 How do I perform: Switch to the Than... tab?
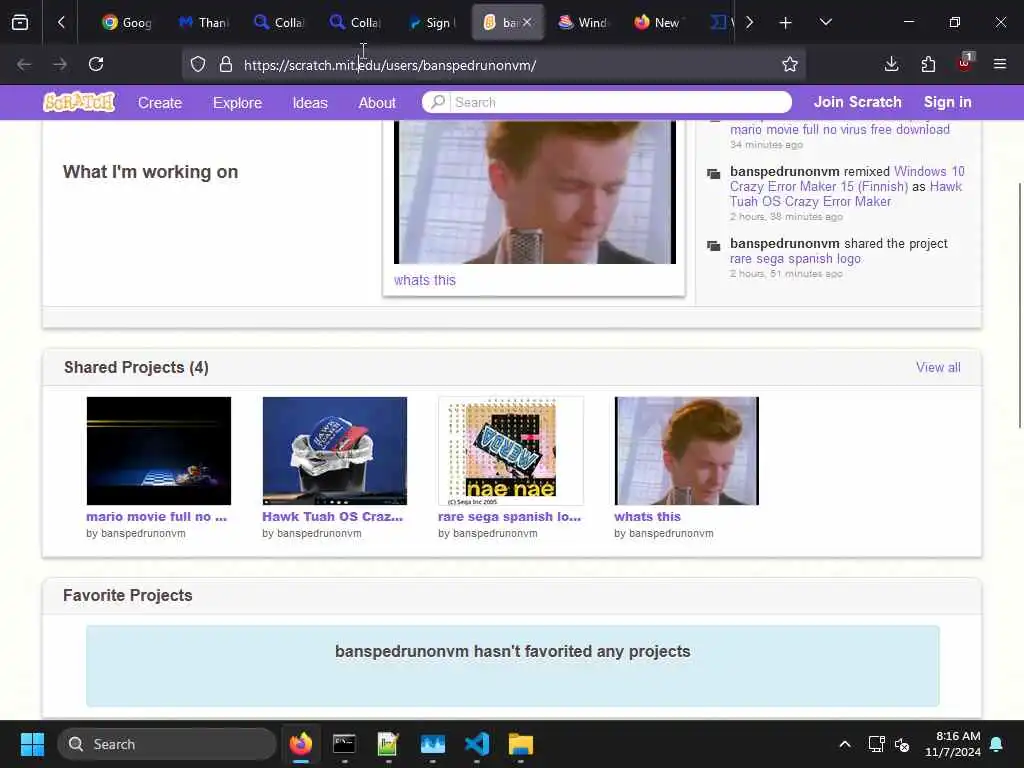pyautogui.click(x=203, y=23)
